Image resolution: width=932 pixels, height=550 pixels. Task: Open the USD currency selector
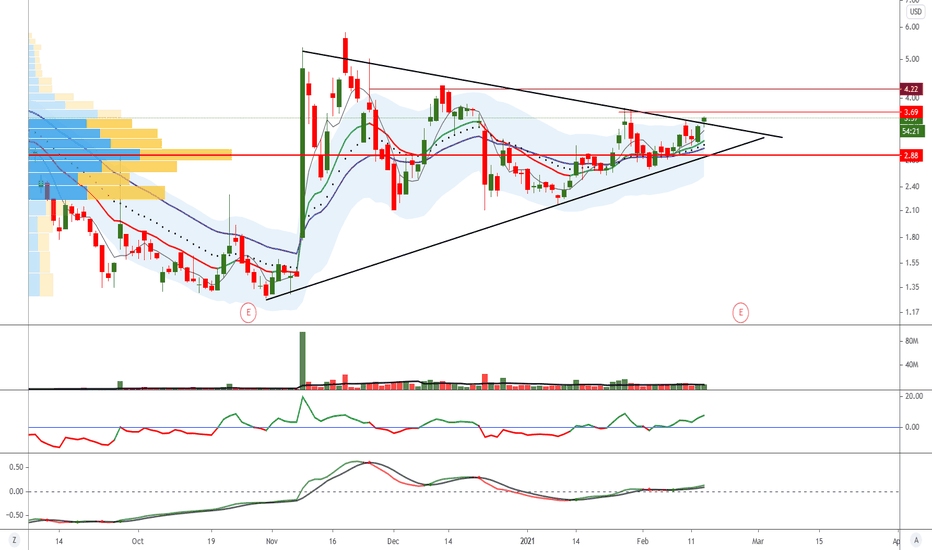[x=915, y=12]
